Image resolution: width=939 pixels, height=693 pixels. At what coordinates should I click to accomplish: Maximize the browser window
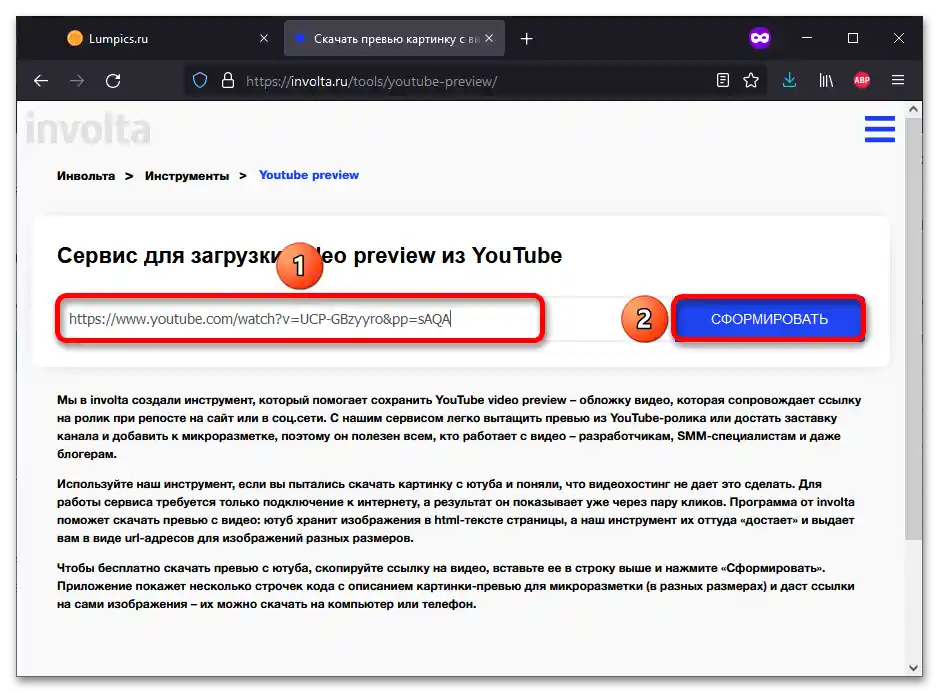[853, 38]
